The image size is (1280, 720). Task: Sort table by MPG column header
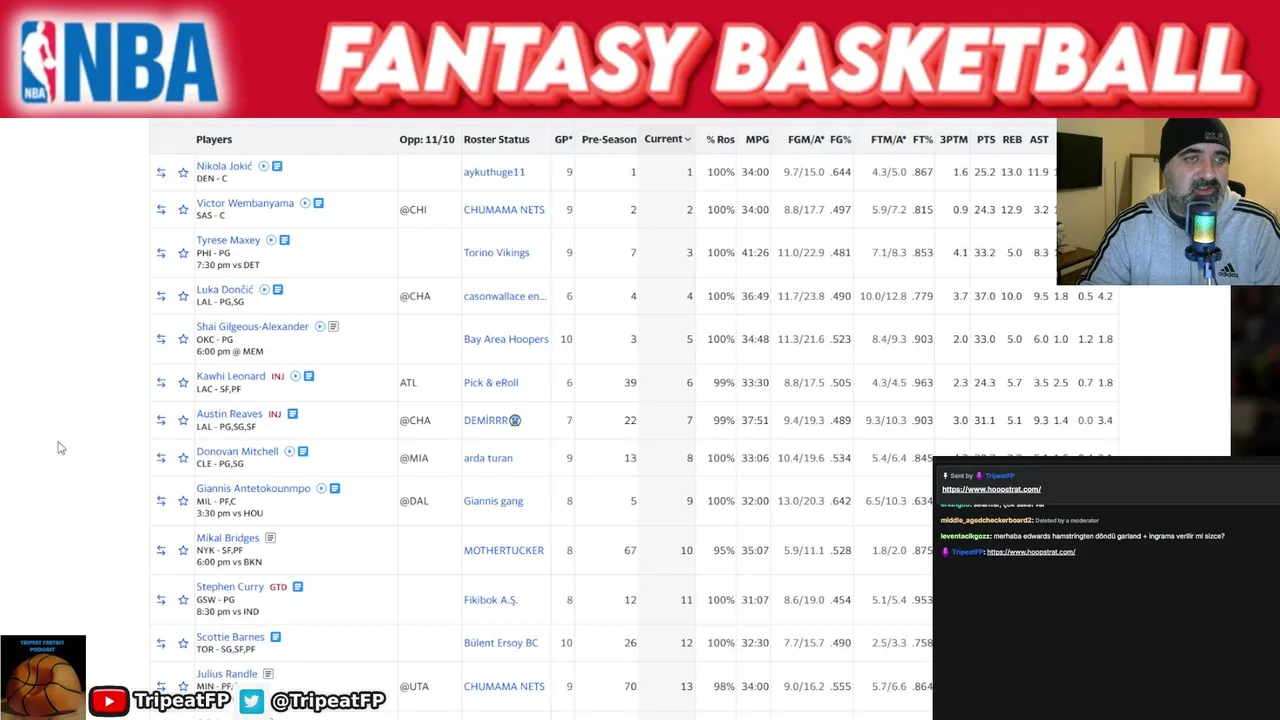tap(757, 139)
